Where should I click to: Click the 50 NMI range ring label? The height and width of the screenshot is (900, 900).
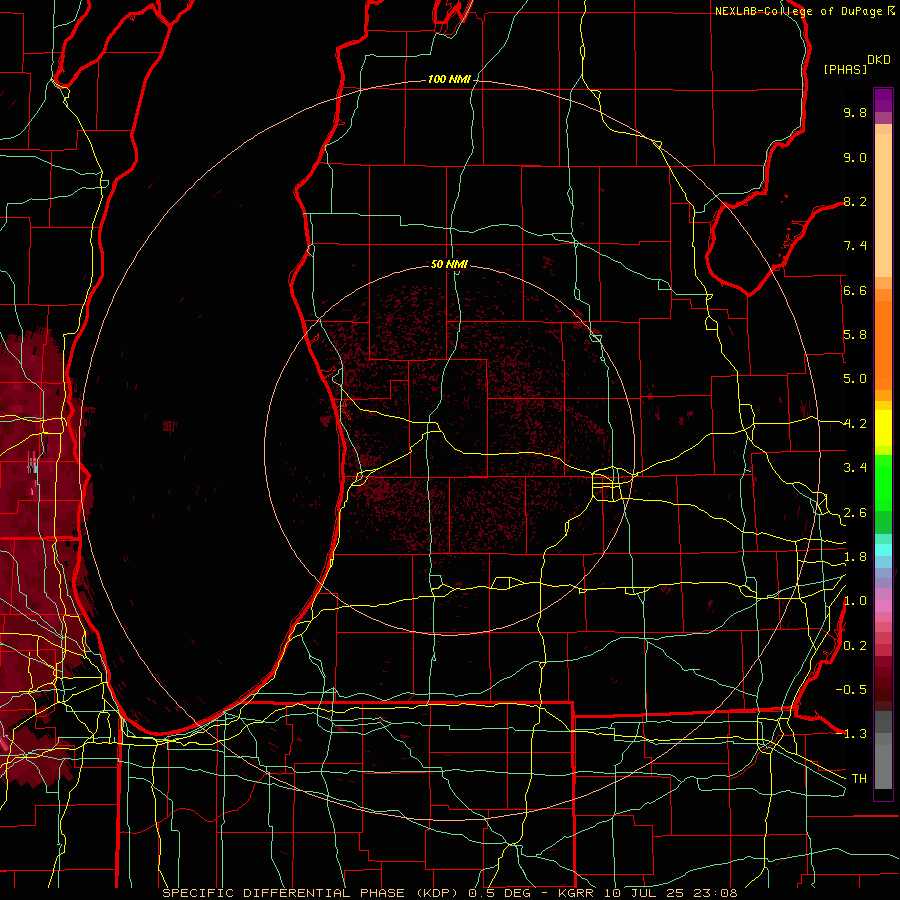[449, 264]
